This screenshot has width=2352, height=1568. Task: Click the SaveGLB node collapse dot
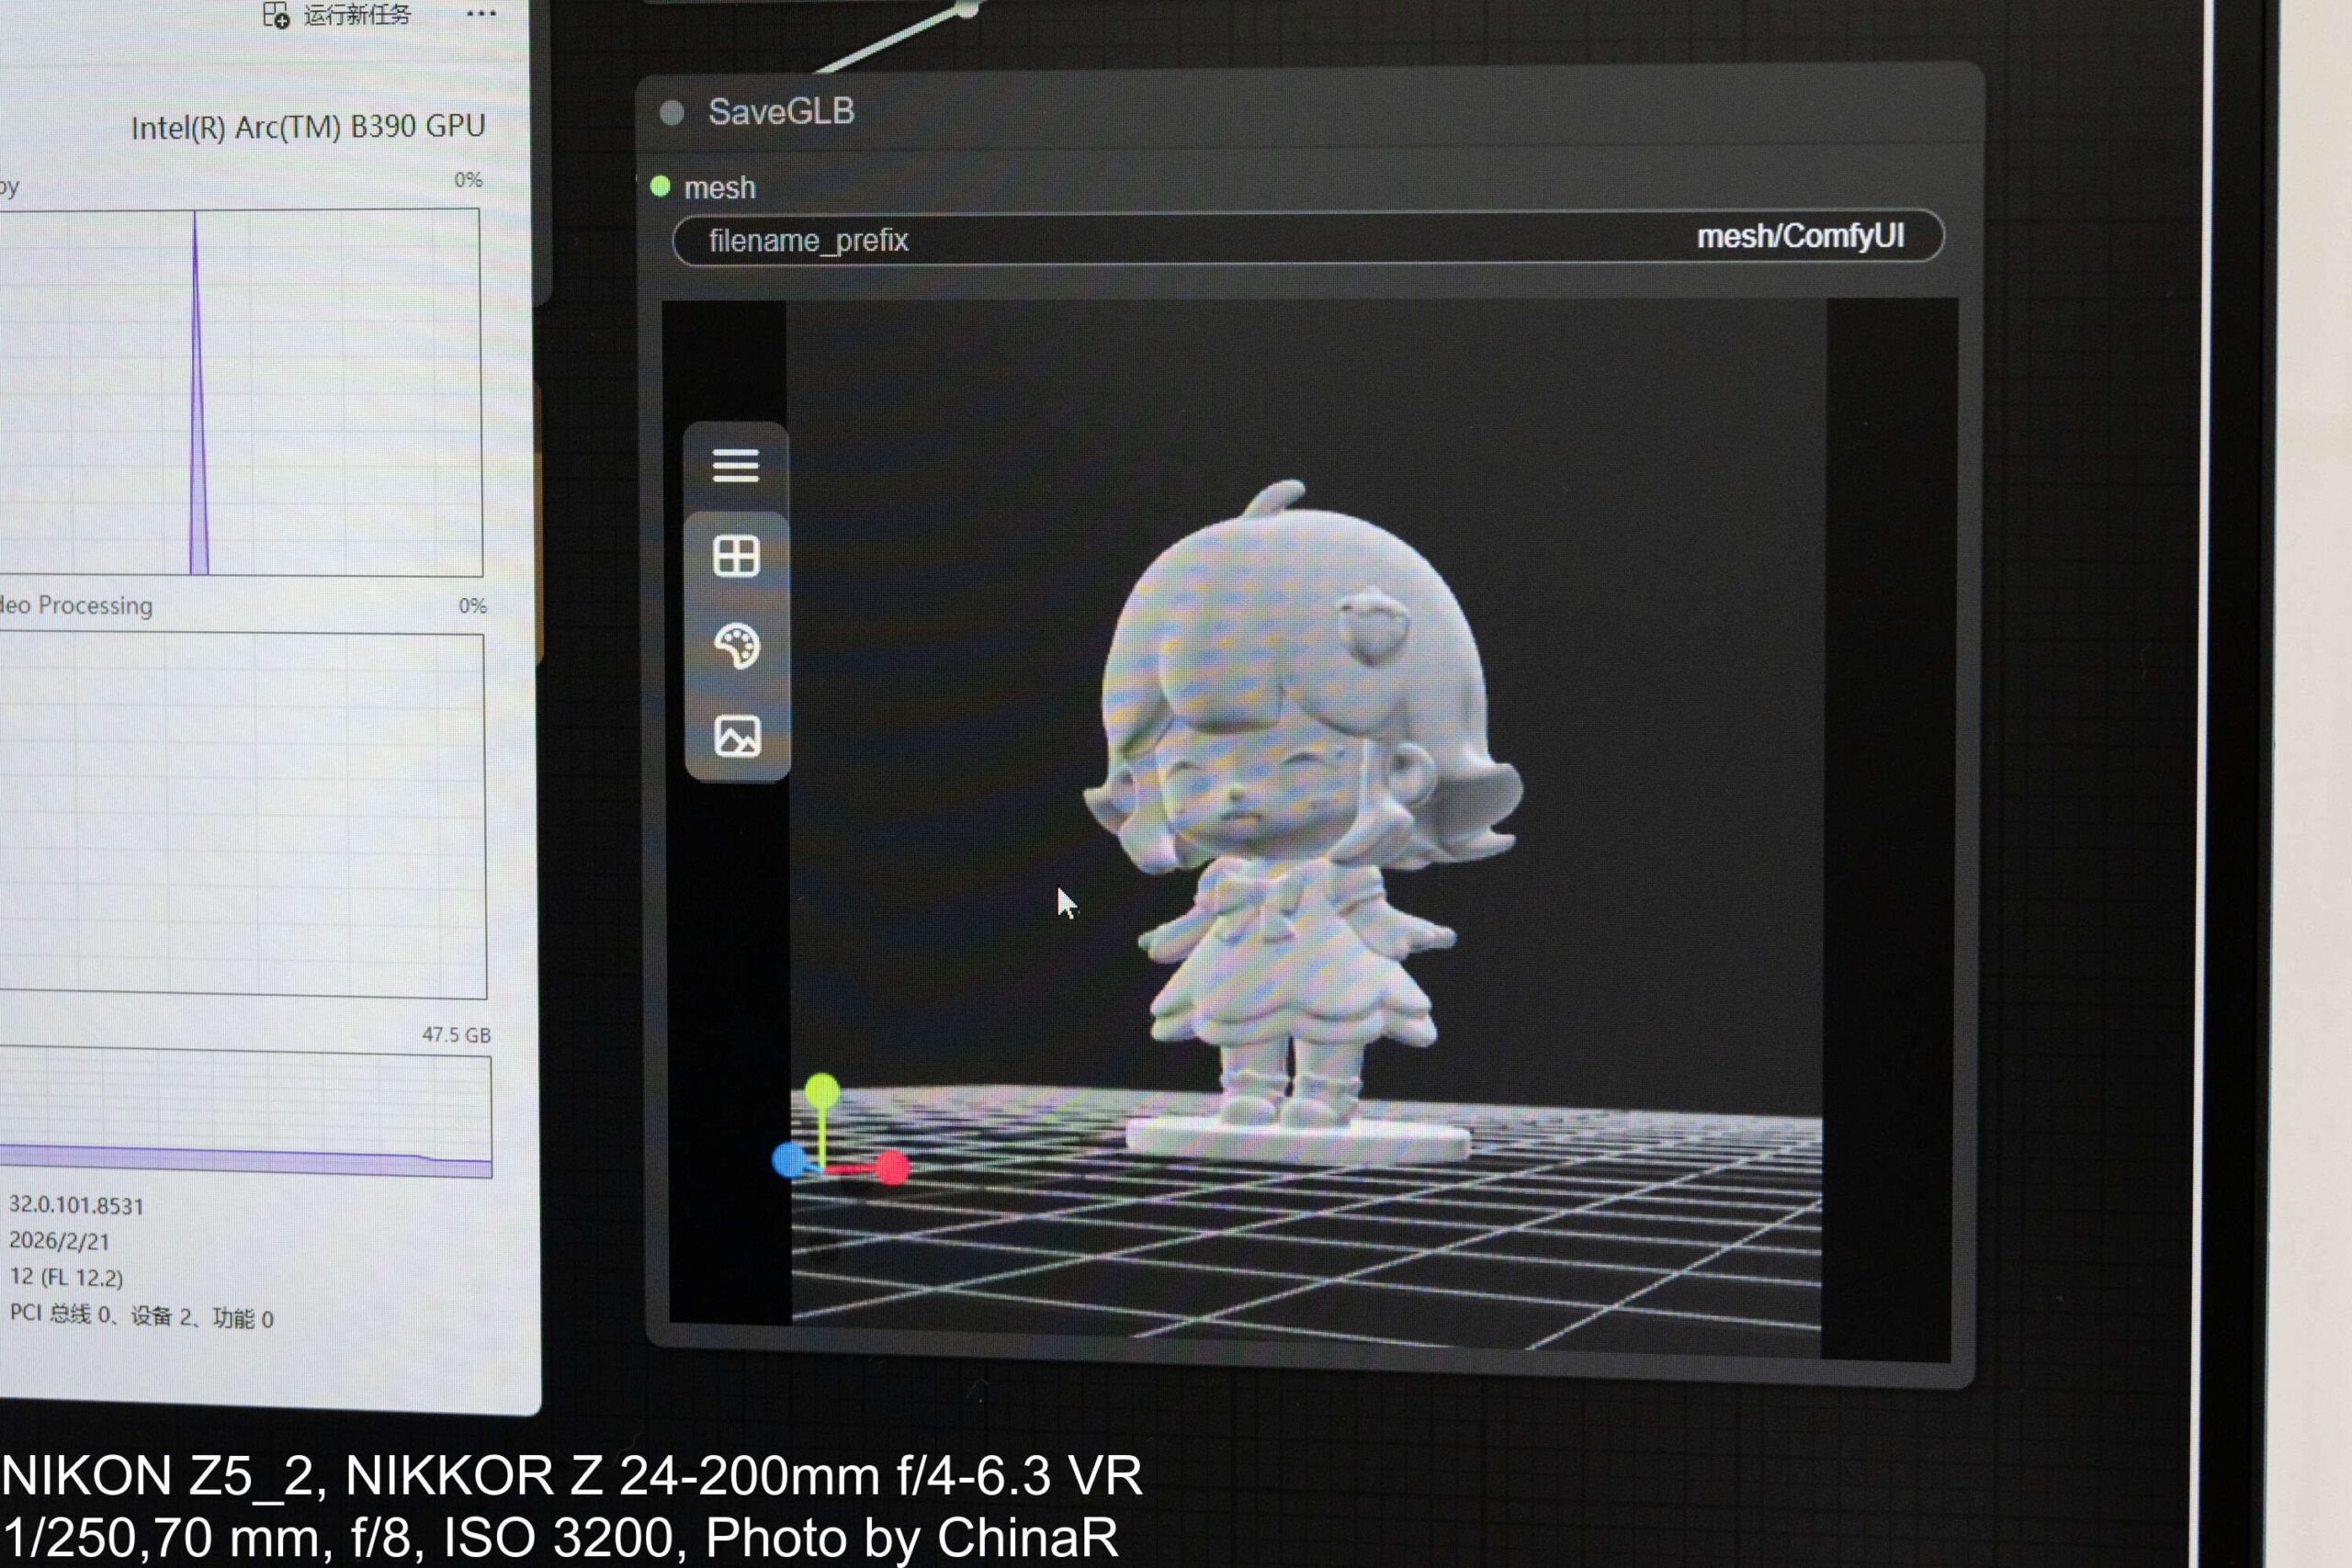point(672,113)
